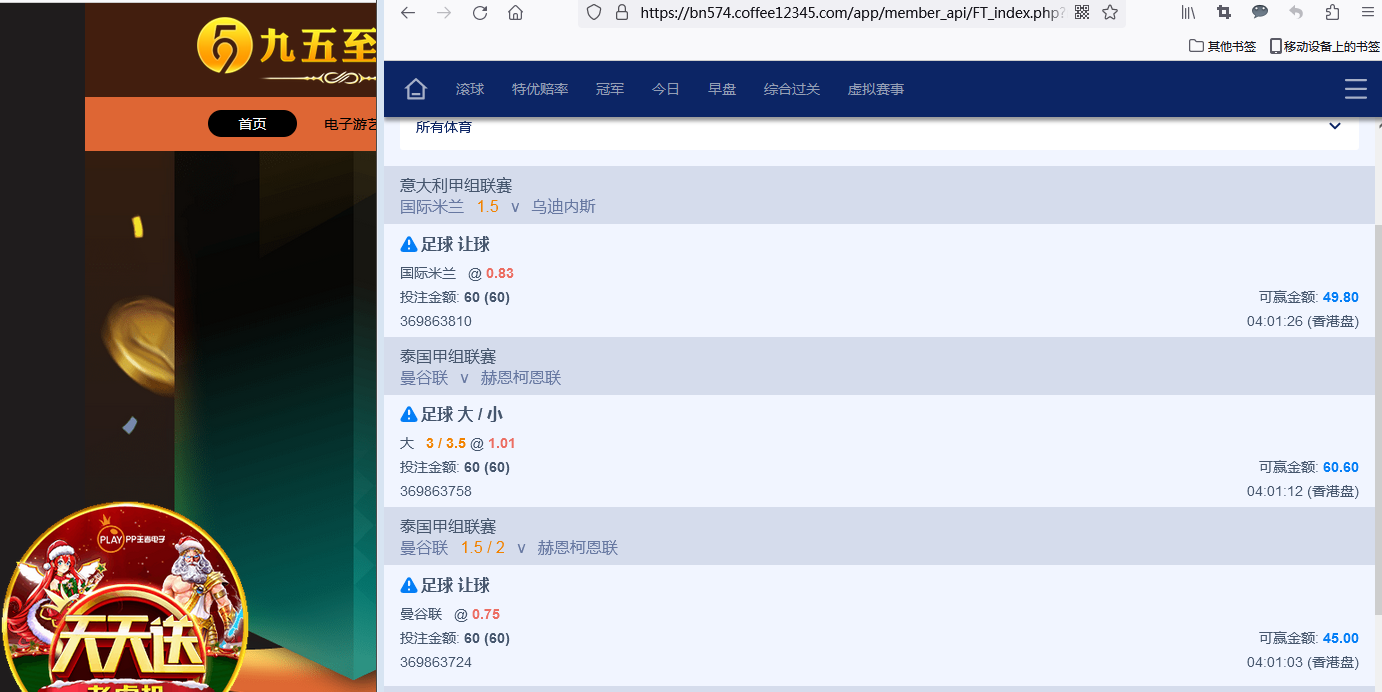The width and height of the screenshot is (1382, 692).
Task: Click the 04:01:12 (香港盘) timestamp
Action: [1303, 491]
